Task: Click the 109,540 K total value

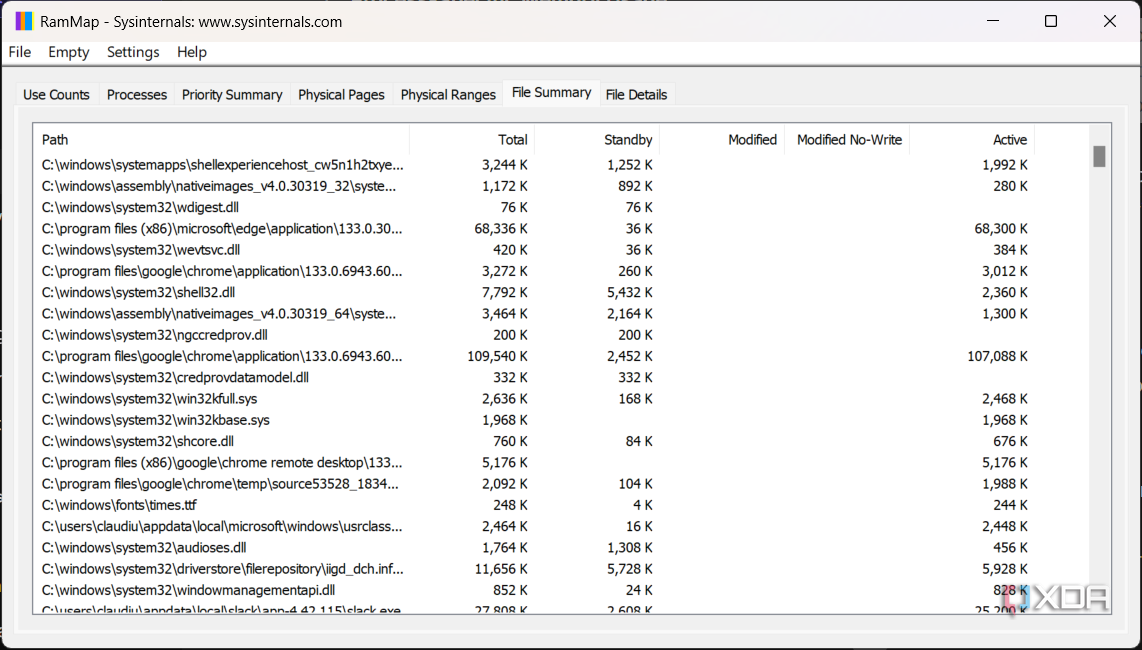Action: coord(497,356)
